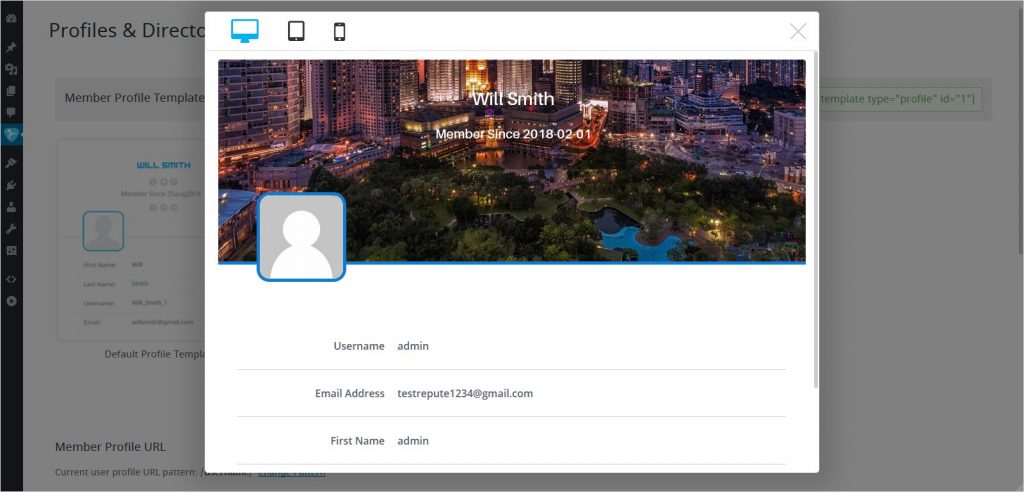The height and width of the screenshot is (492, 1024).
Task: Click the Username field label
Action: pos(359,346)
